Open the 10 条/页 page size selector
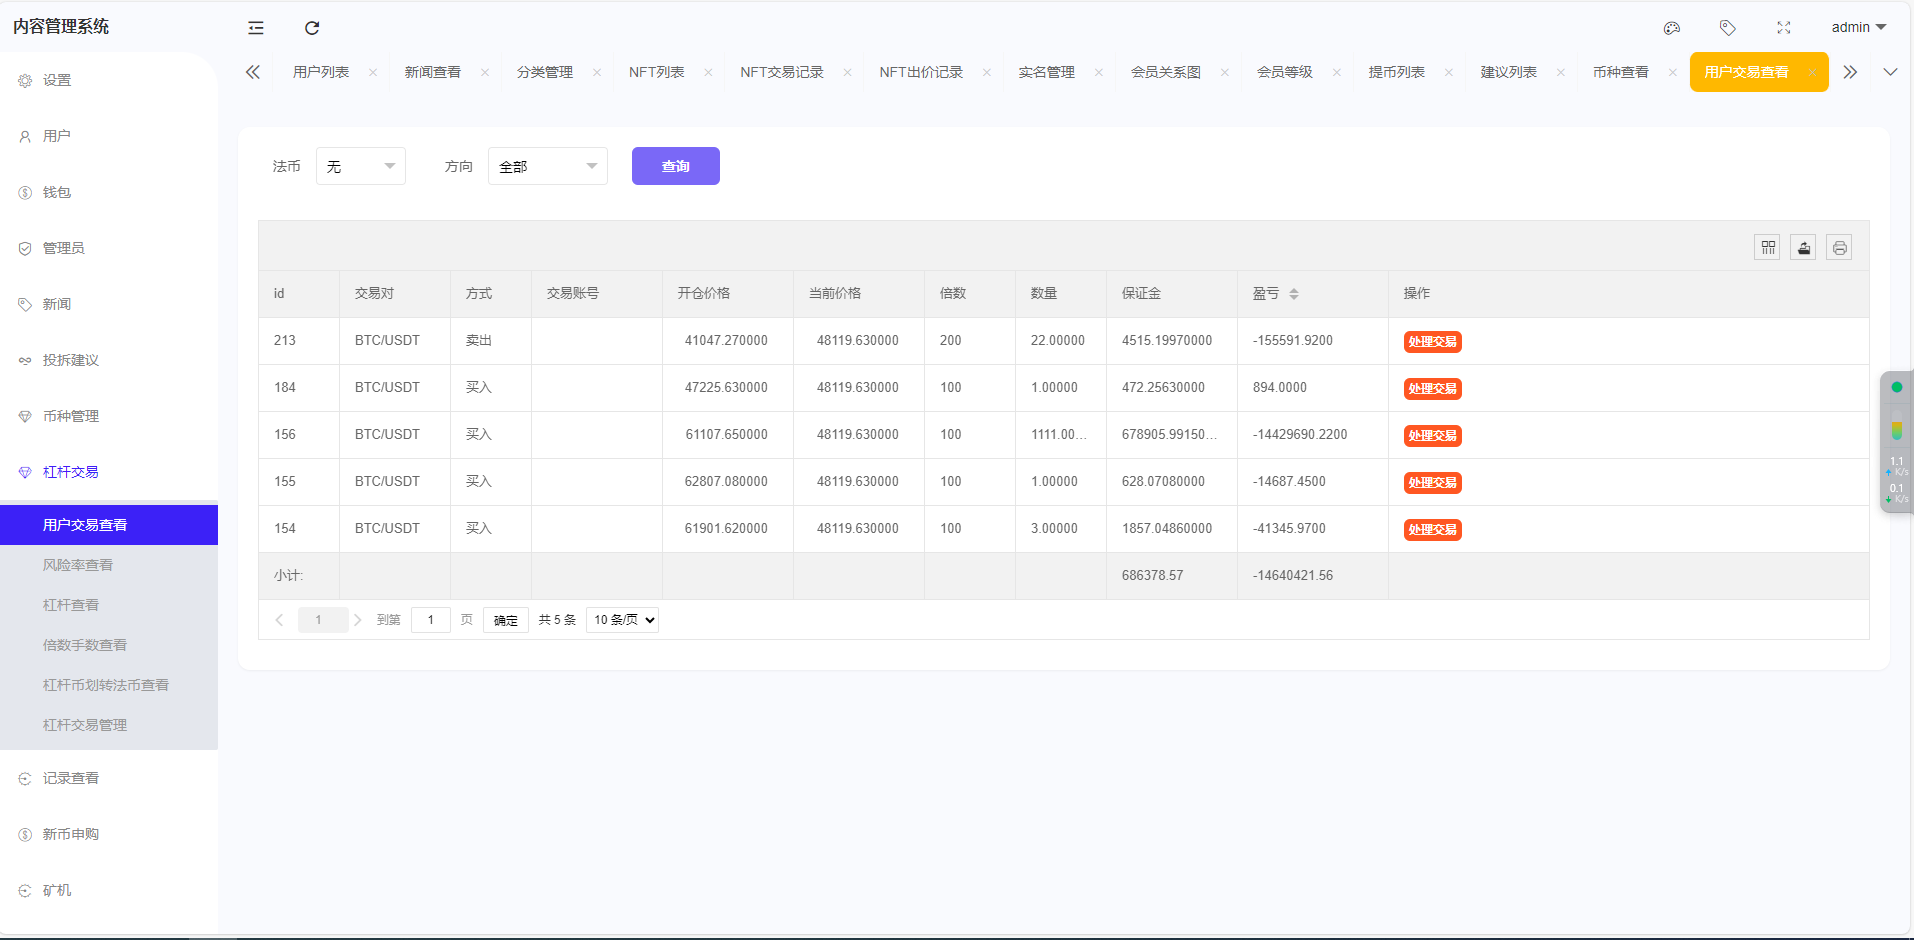Screen dimensions: 1914x940 tap(622, 620)
